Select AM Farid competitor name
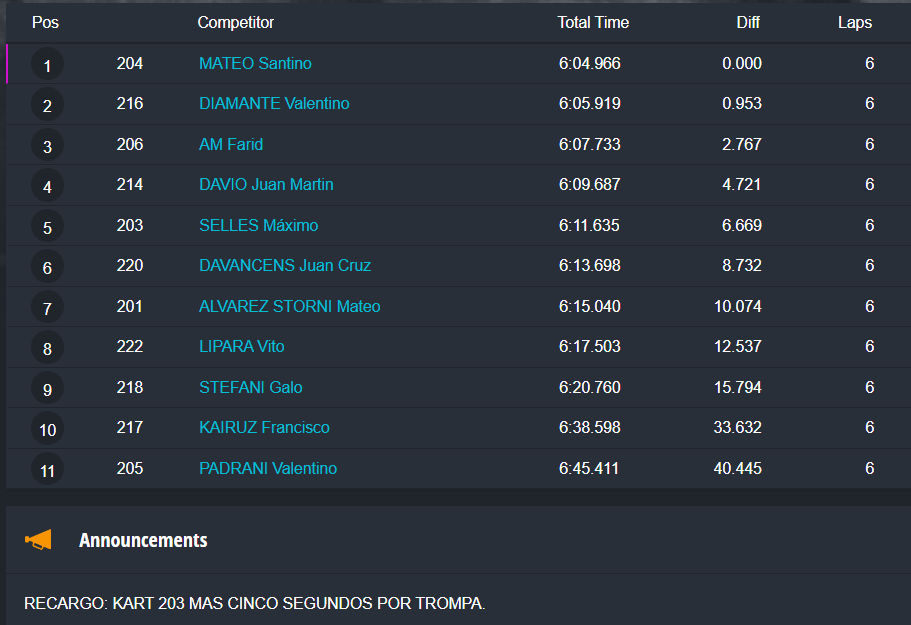Image resolution: width=911 pixels, height=625 pixels. 231,145
